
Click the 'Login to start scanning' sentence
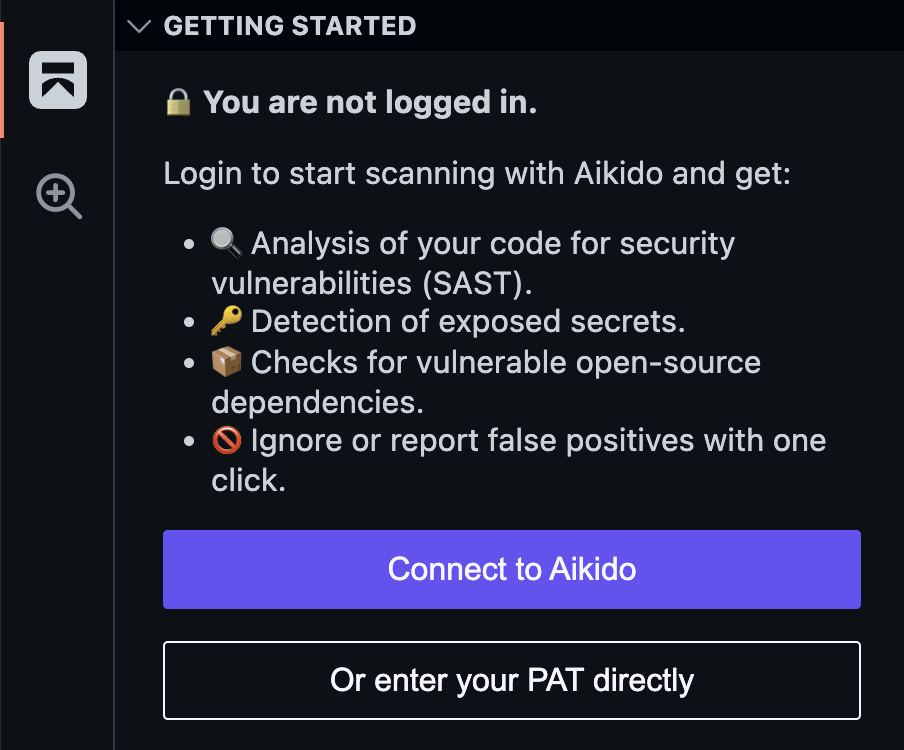click(477, 174)
